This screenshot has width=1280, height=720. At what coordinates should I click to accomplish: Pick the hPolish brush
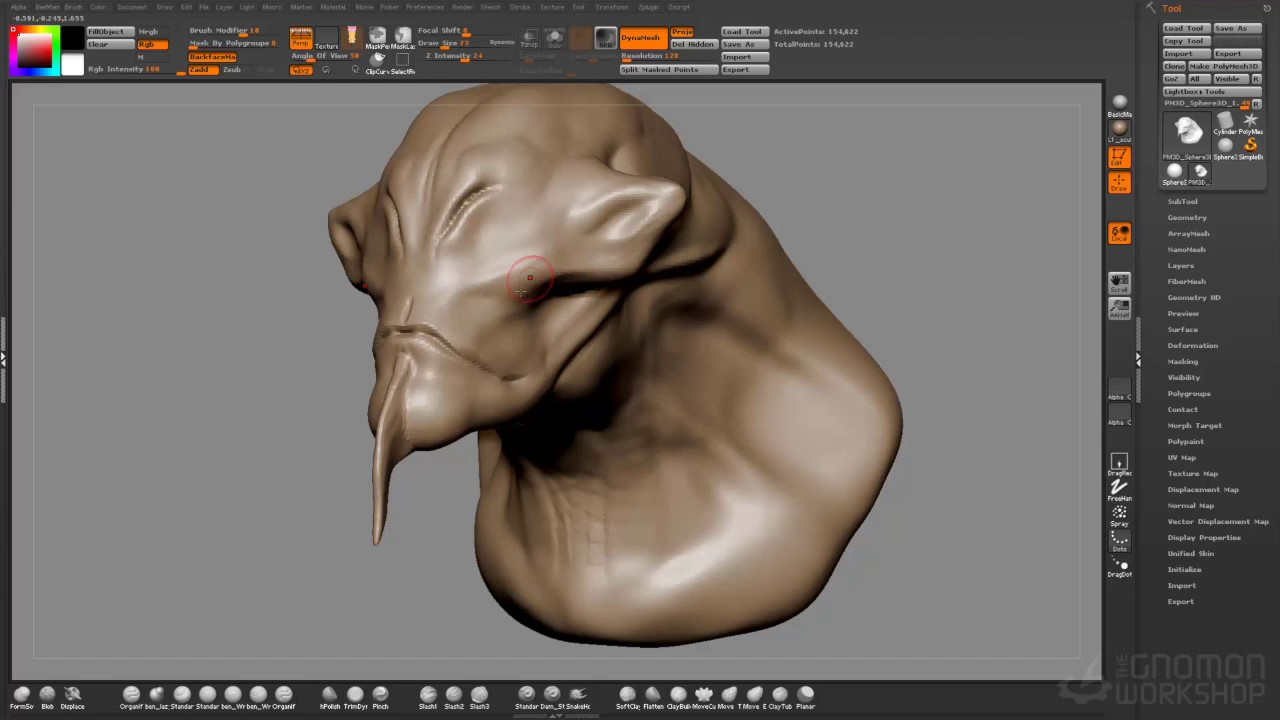(x=330, y=697)
